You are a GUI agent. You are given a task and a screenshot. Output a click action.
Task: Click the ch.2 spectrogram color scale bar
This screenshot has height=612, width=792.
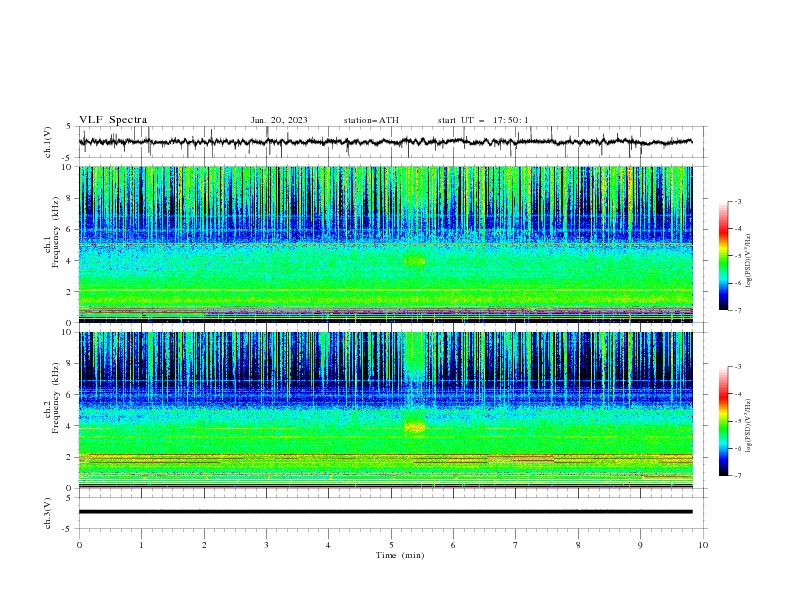pyautogui.click(x=723, y=421)
